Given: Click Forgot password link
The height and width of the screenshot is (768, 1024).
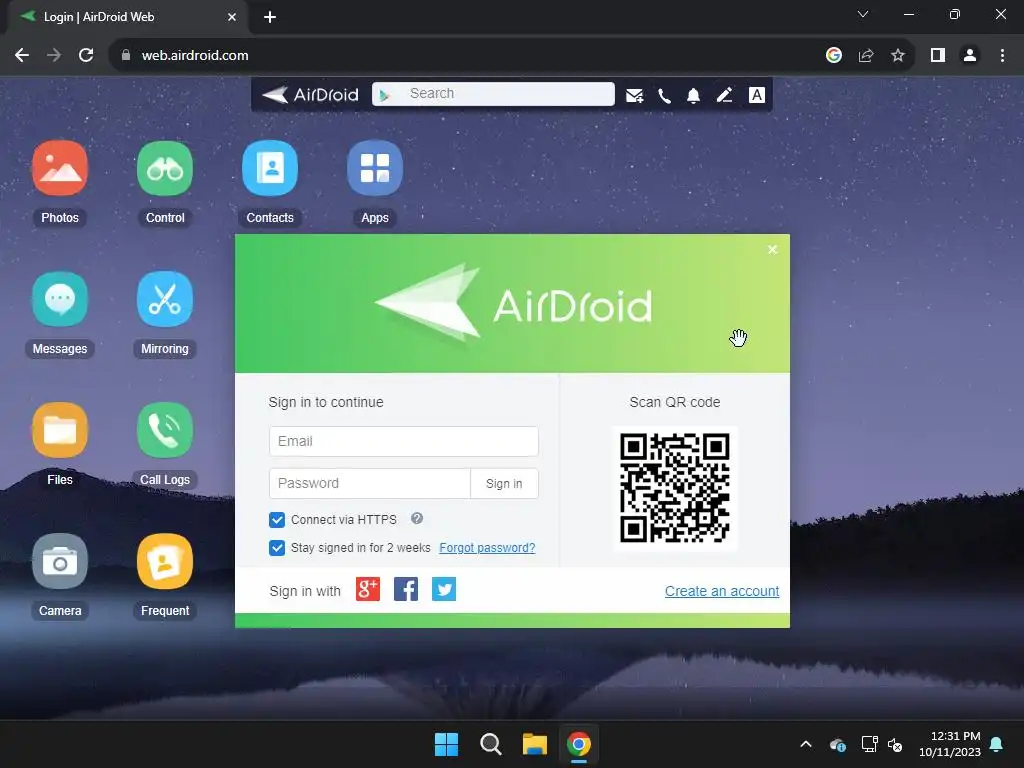Looking at the screenshot, I should (487, 548).
